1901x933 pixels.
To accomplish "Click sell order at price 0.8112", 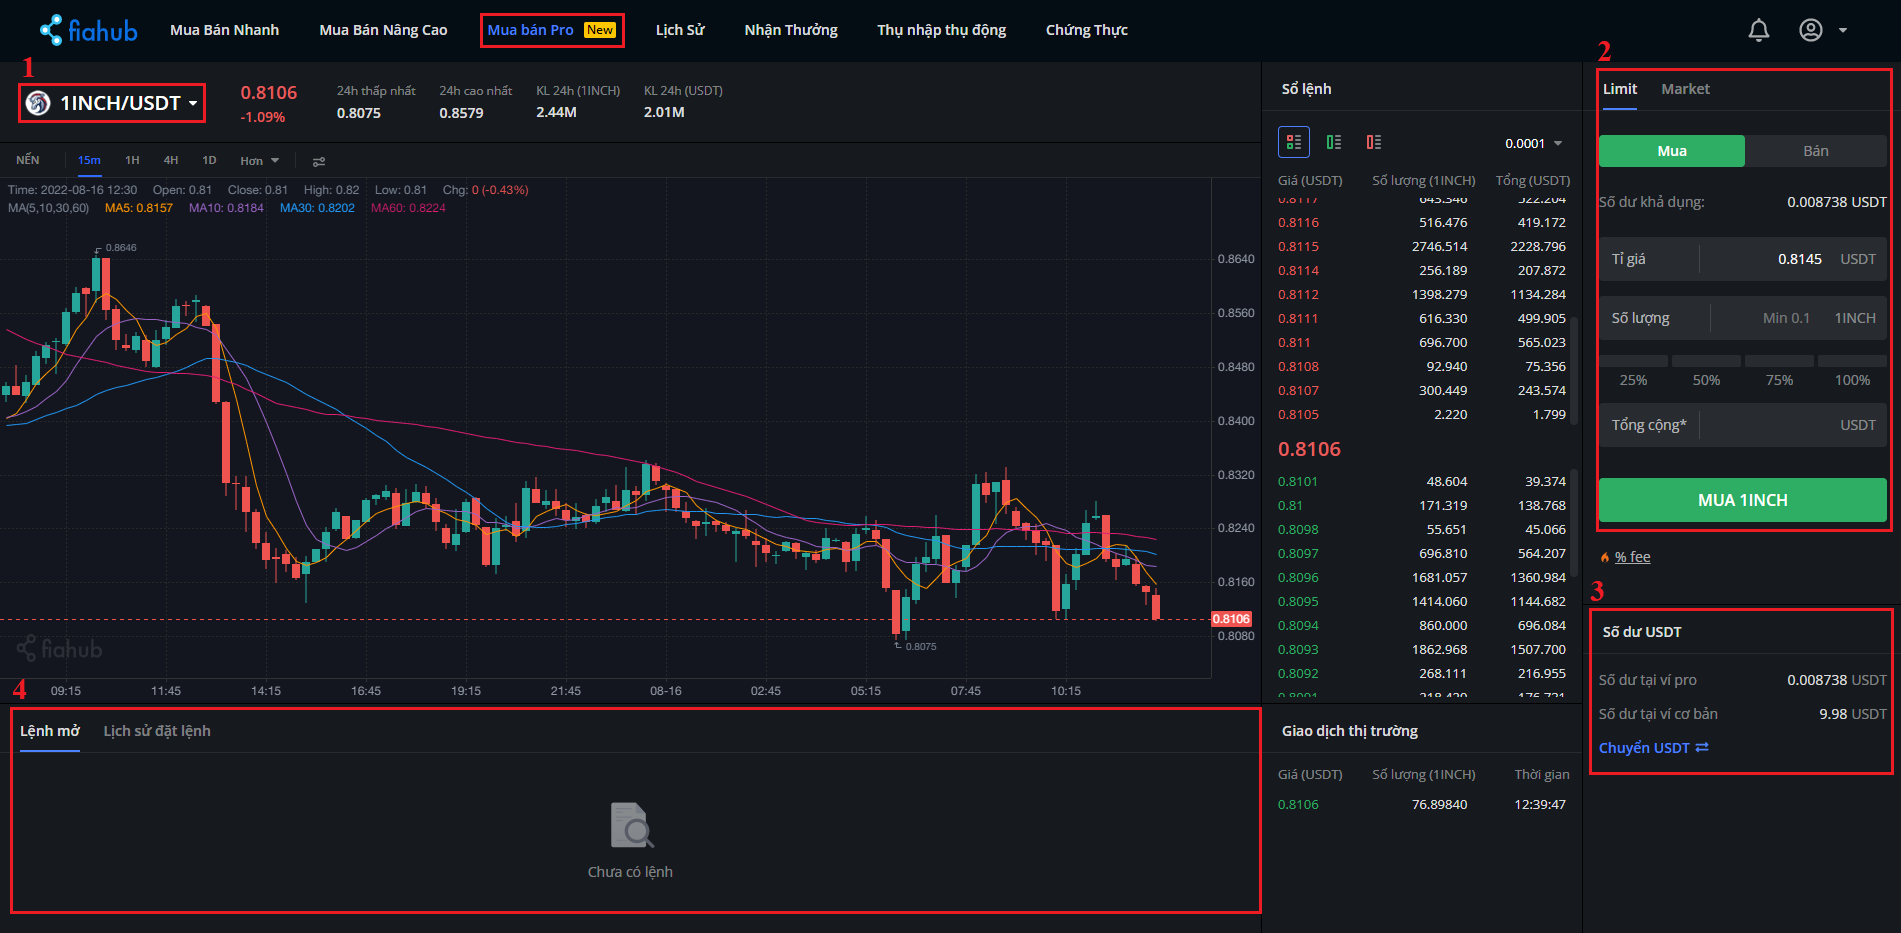I will 1422,295.
